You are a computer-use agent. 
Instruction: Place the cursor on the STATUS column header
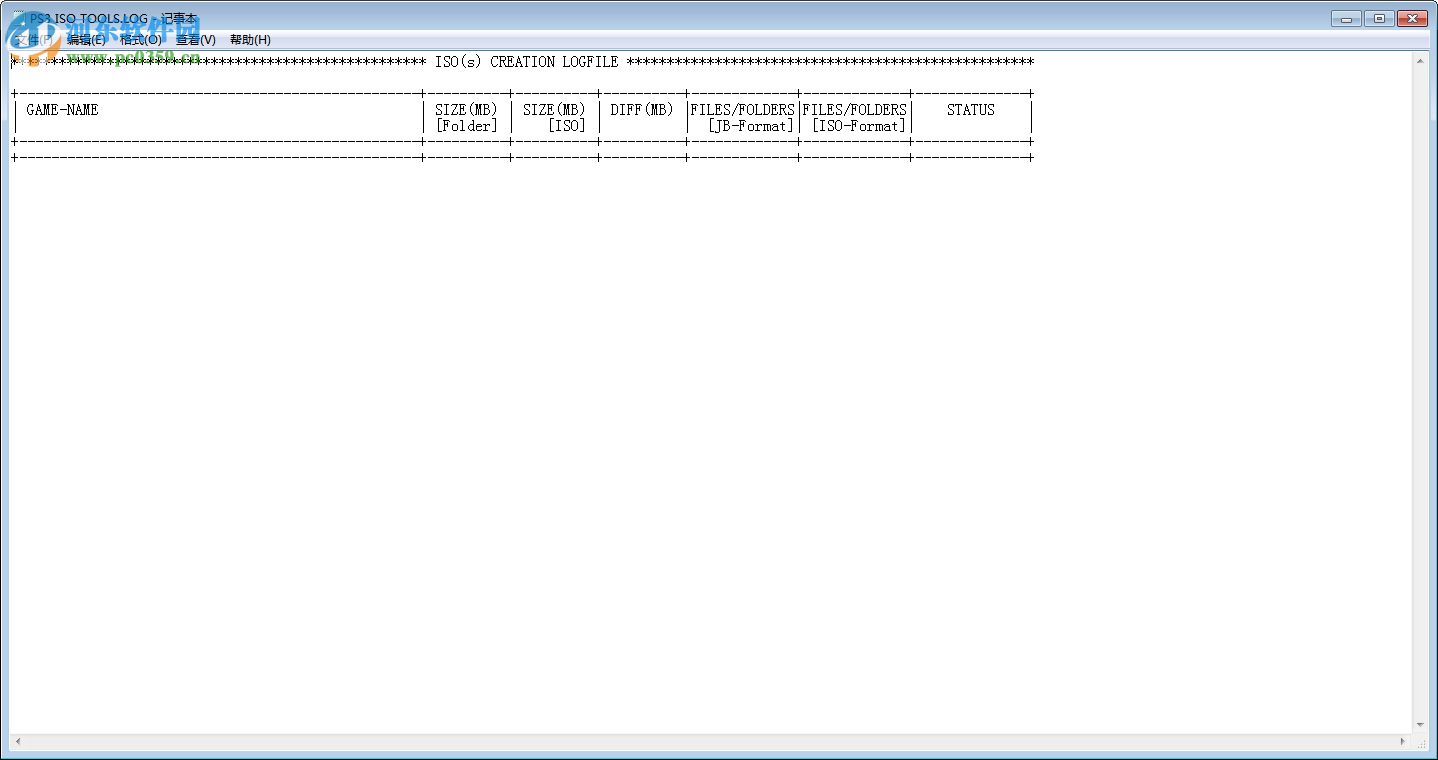click(x=970, y=110)
